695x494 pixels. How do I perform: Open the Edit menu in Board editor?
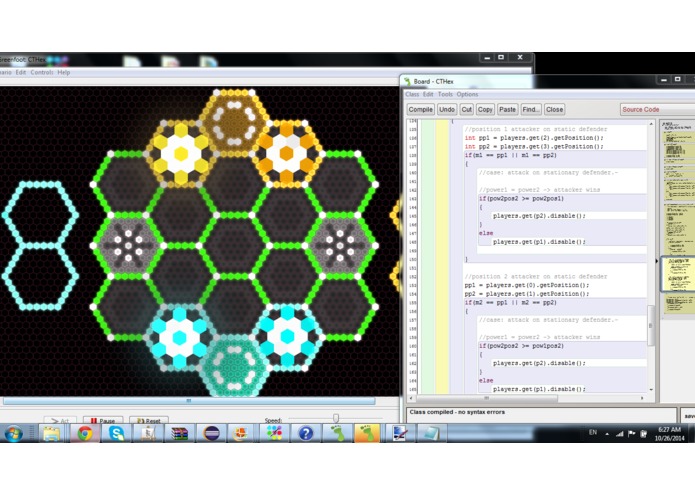tap(428, 94)
